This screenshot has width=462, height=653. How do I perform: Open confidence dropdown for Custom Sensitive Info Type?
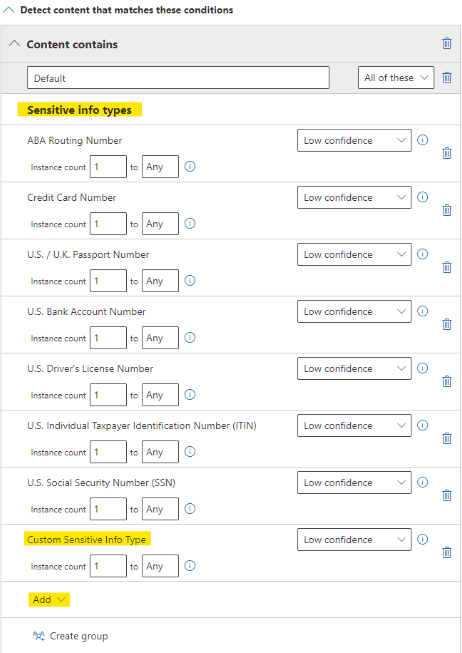(354, 540)
